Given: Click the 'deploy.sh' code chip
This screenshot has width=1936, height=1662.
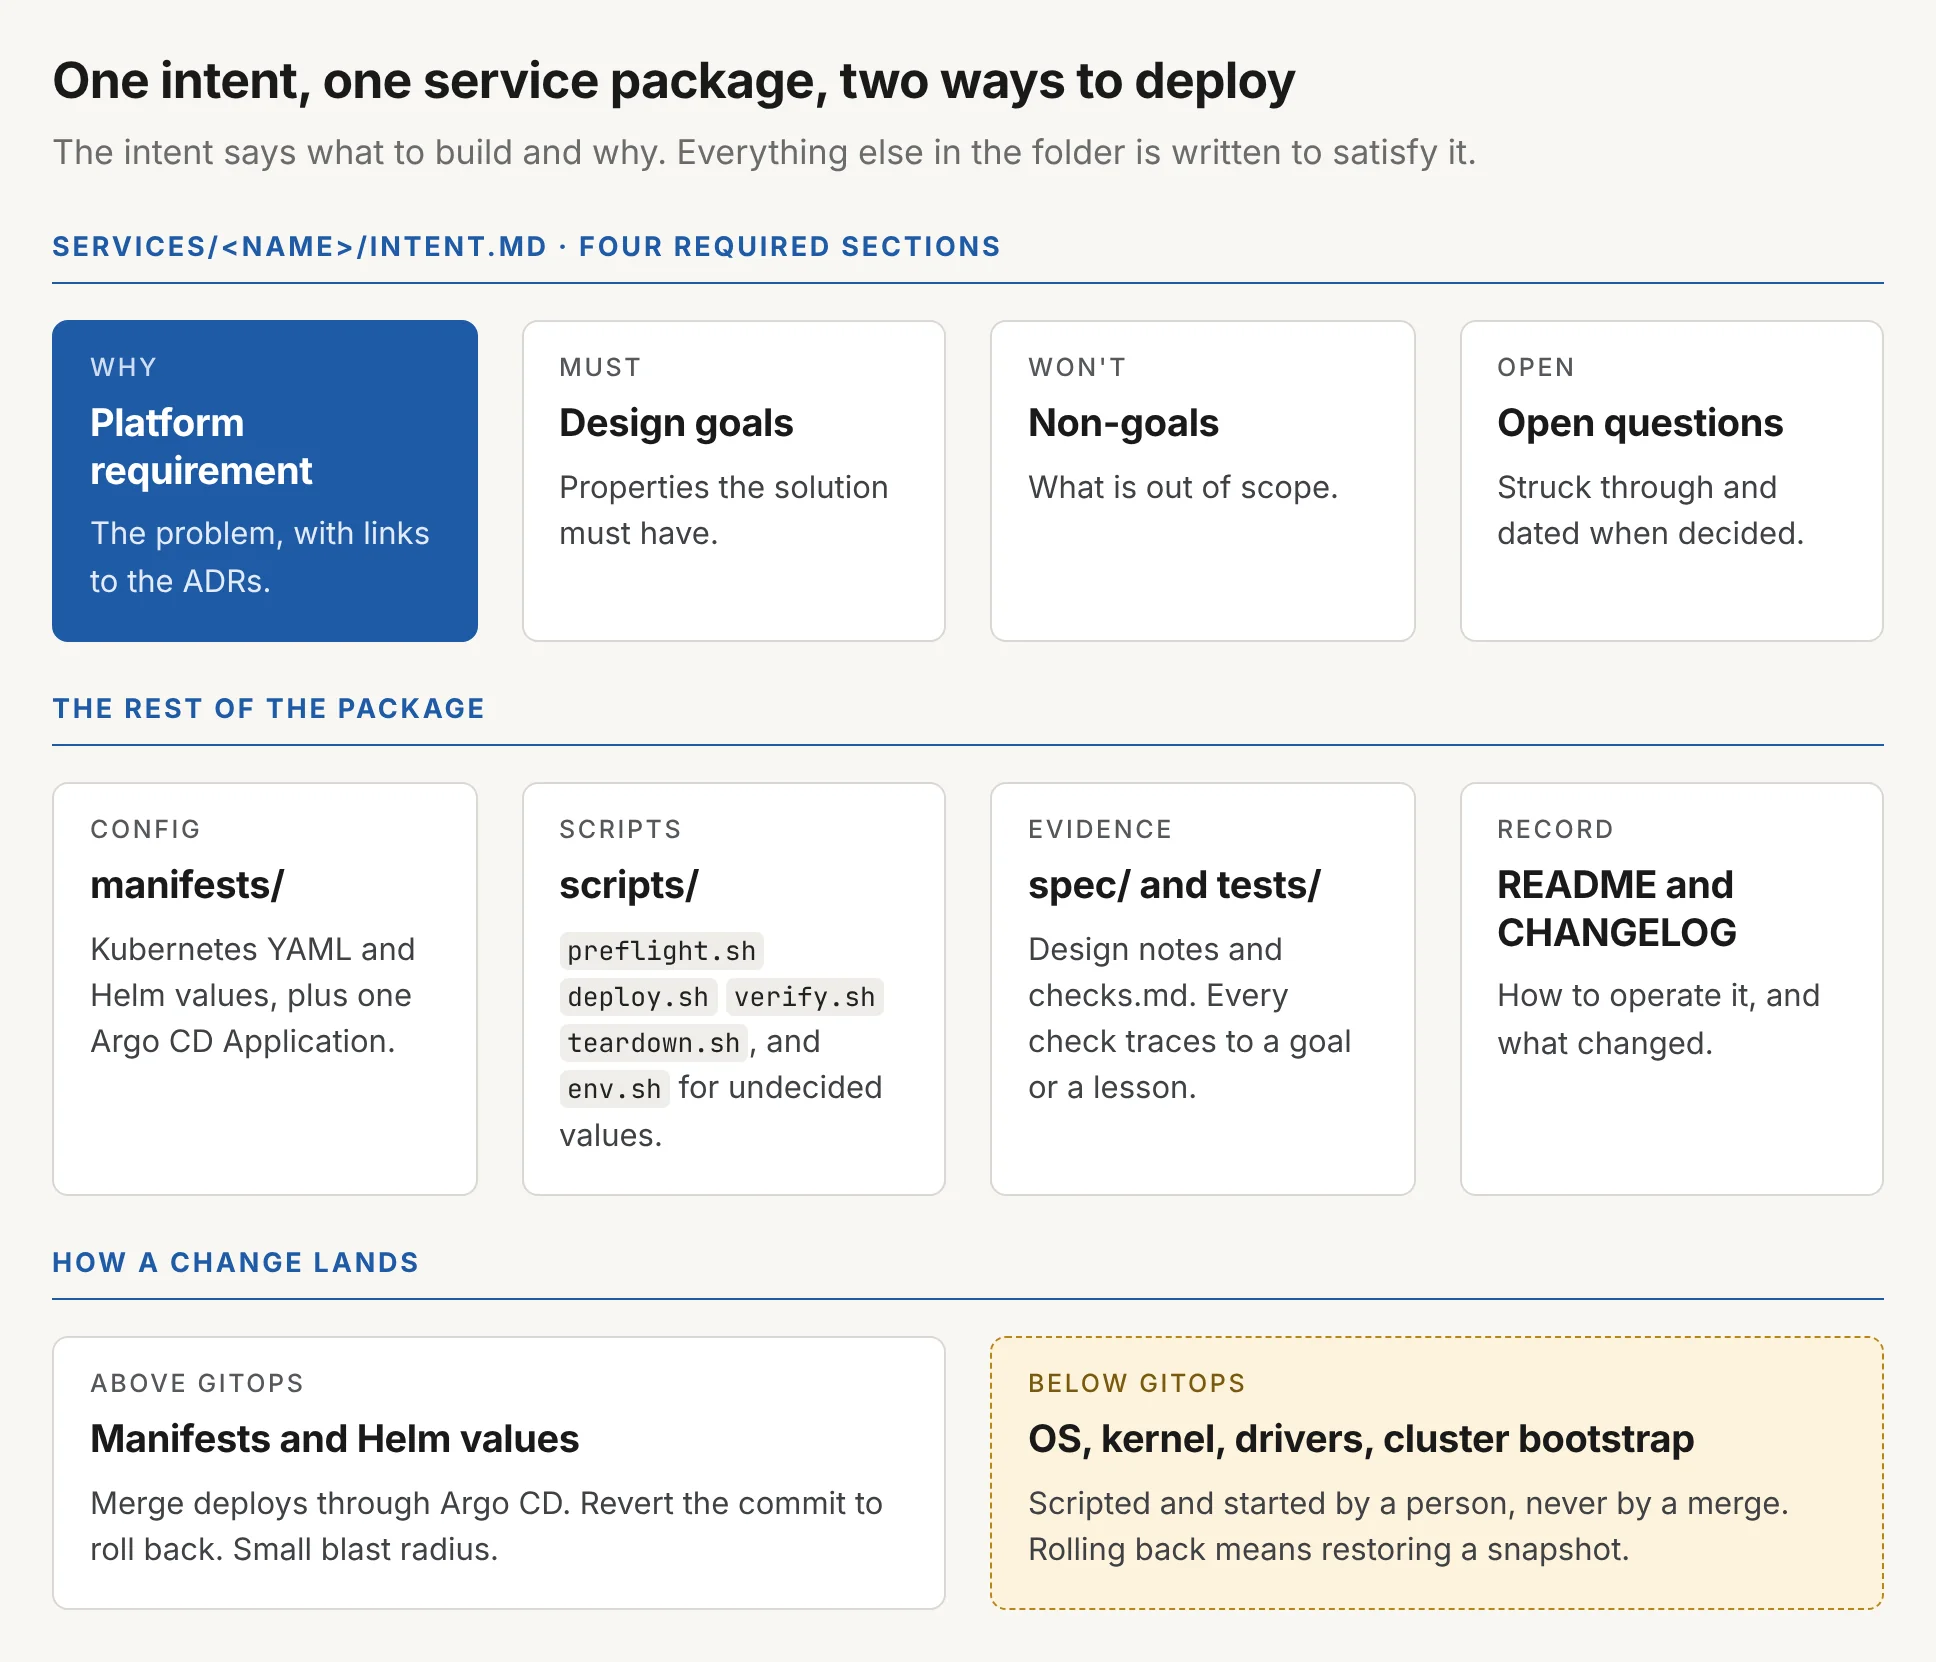Looking at the screenshot, I should tap(638, 997).
